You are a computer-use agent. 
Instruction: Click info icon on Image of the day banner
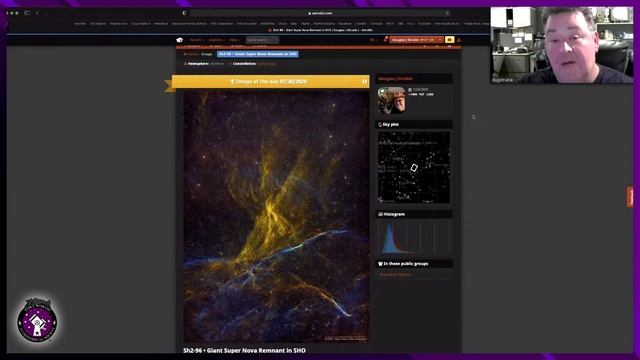pos(364,82)
